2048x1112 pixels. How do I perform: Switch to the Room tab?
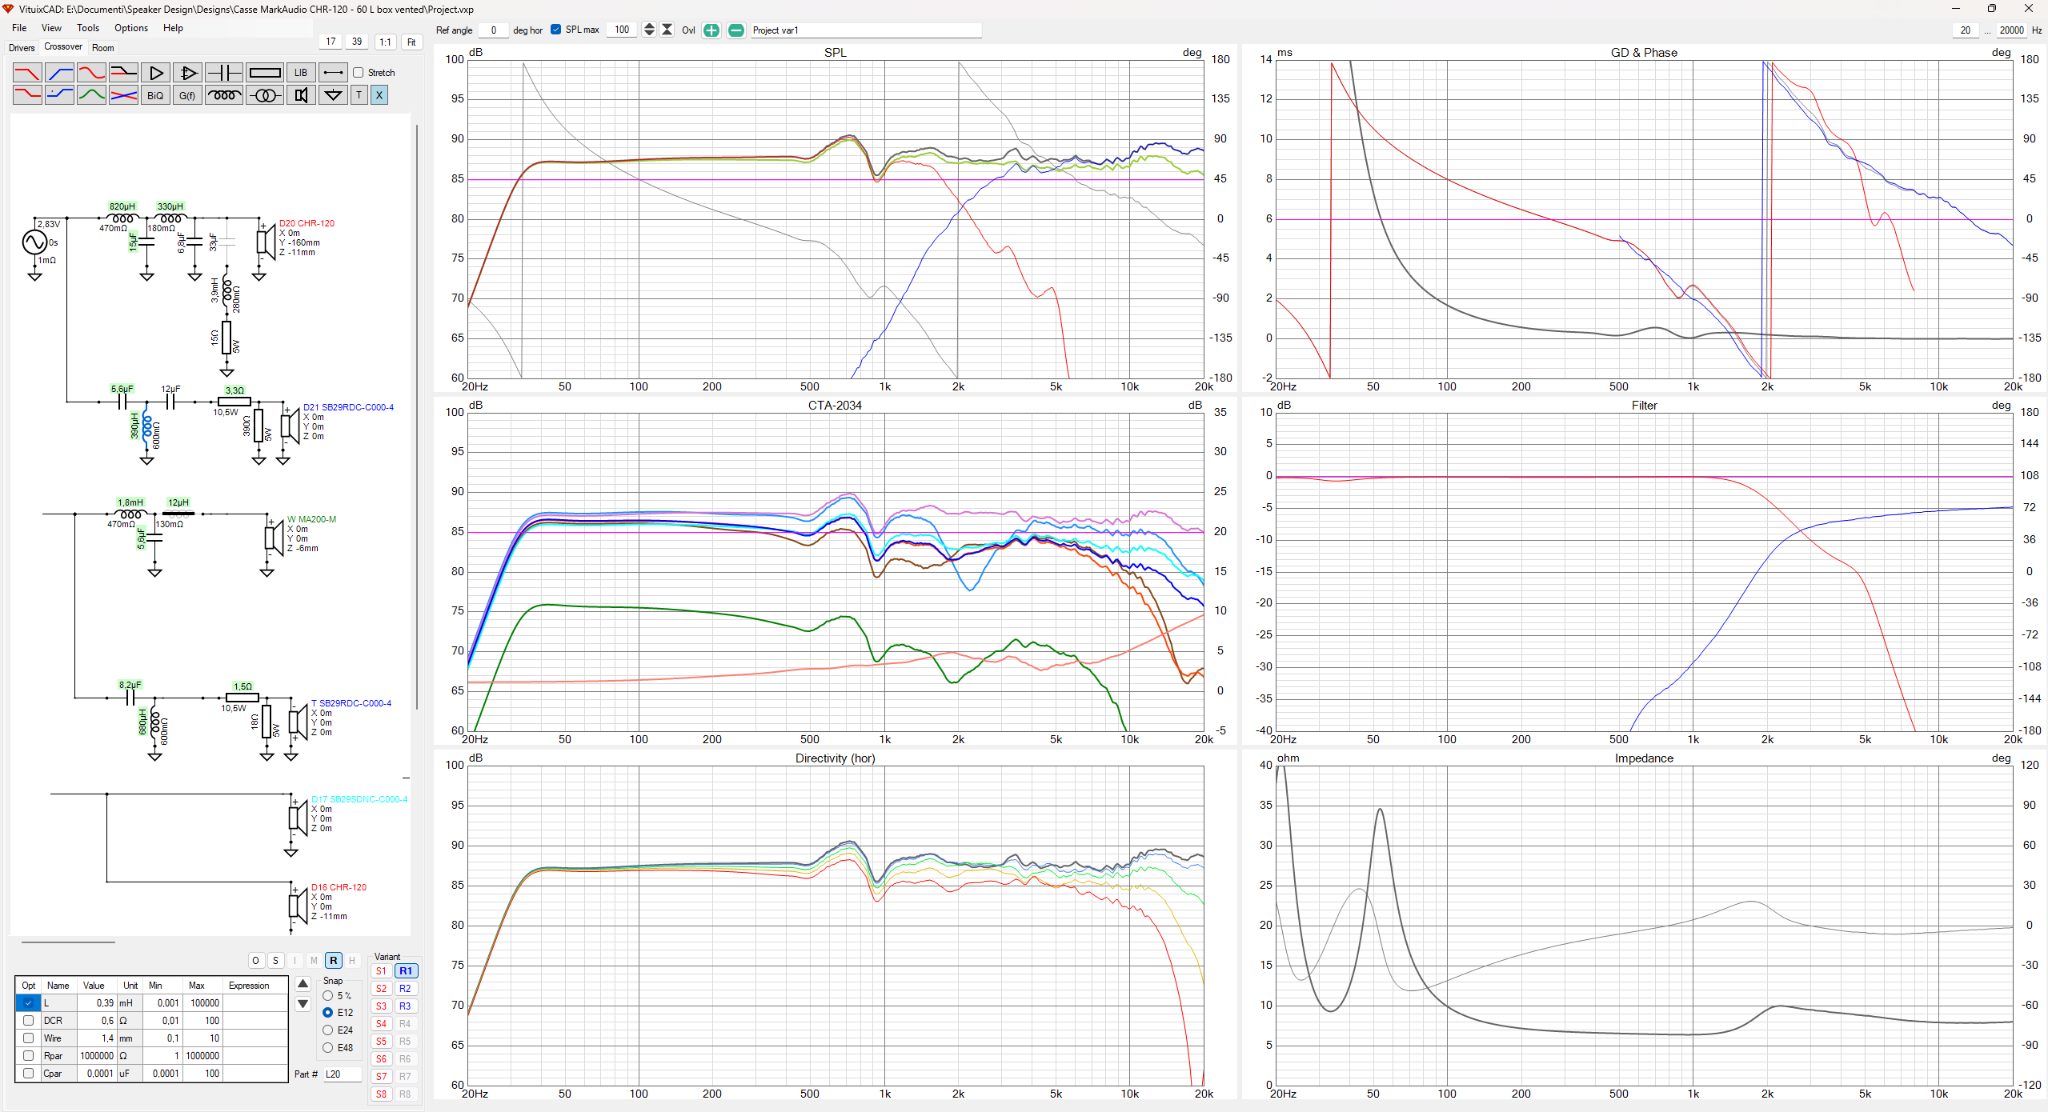coord(103,48)
